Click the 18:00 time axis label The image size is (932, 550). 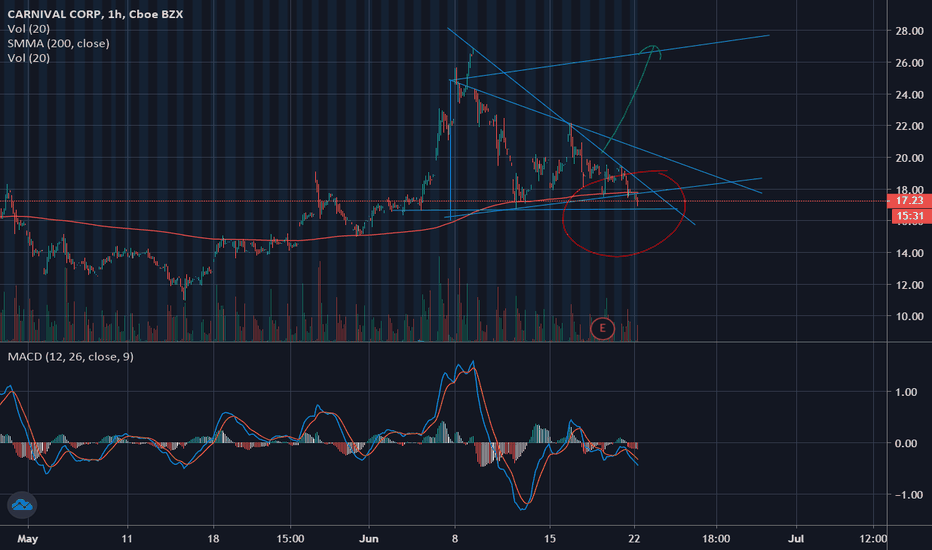click(716, 539)
